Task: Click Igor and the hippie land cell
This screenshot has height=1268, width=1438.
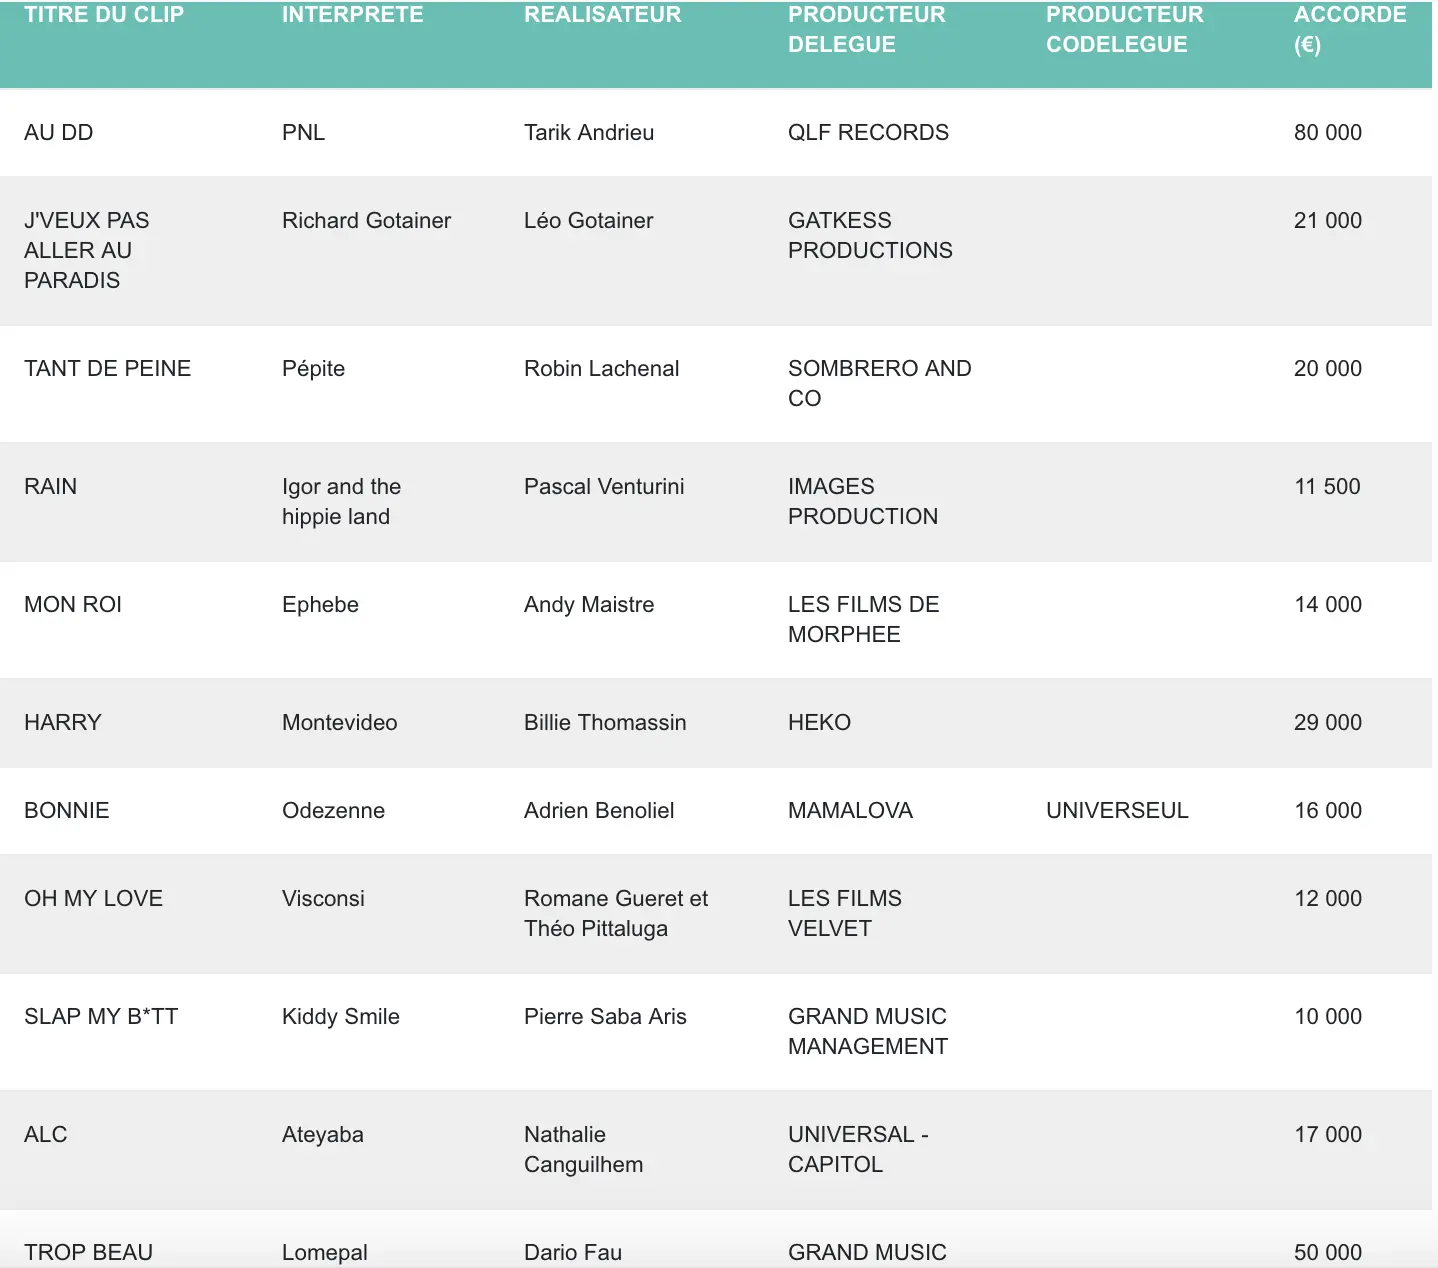Action: (x=341, y=501)
